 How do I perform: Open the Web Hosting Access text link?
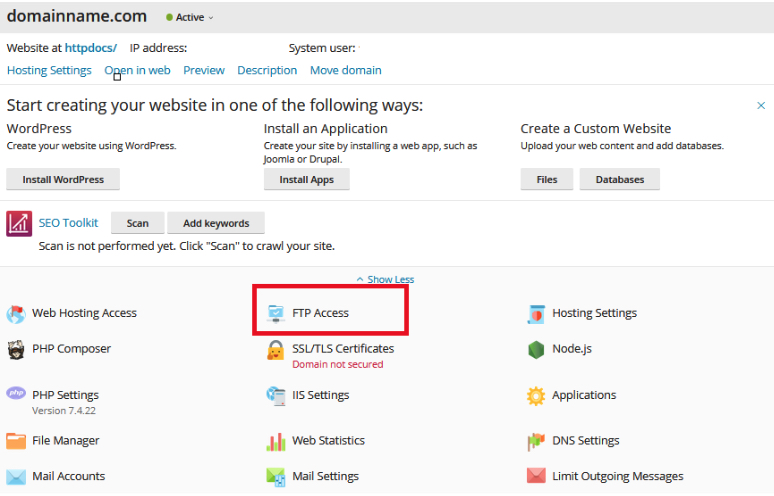pos(84,313)
